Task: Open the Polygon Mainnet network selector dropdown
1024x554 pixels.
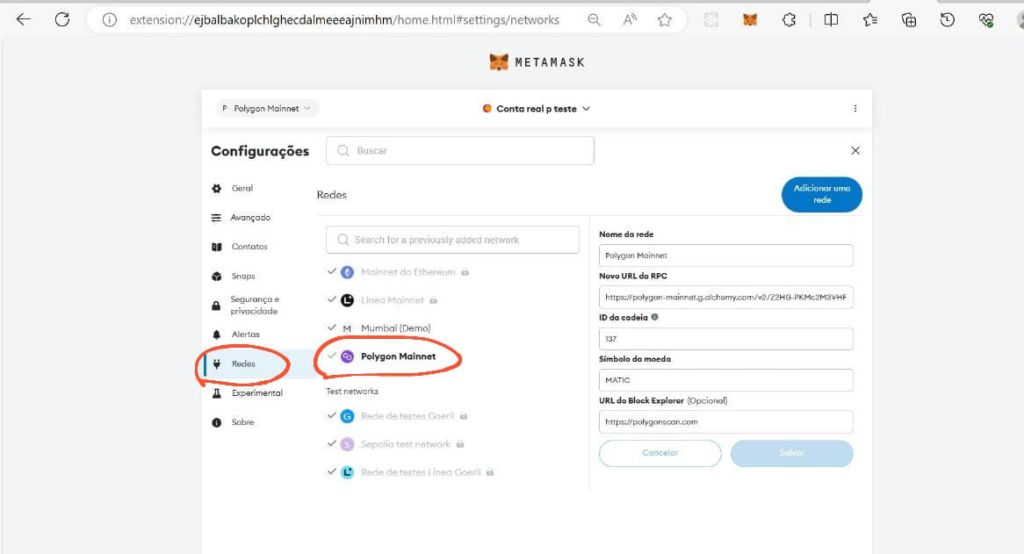Action: [266, 108]
